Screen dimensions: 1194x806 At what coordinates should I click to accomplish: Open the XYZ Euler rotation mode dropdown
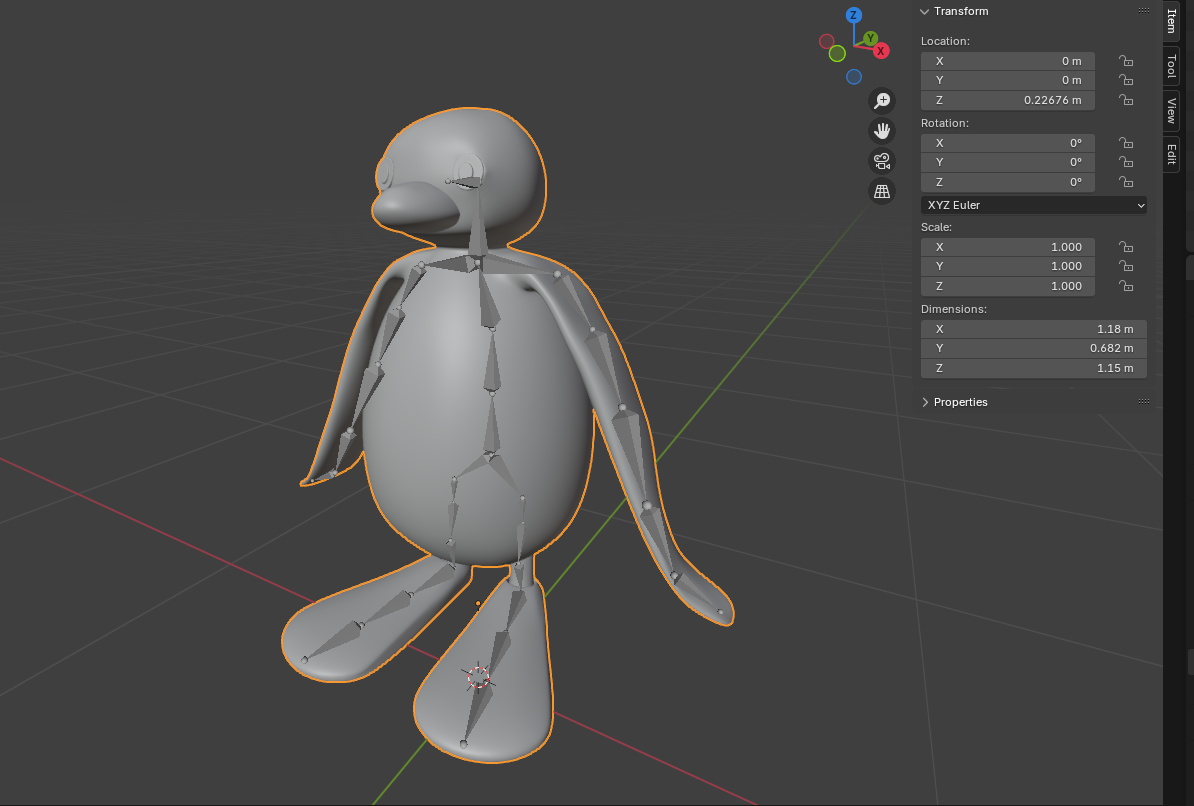[1033, 205]
